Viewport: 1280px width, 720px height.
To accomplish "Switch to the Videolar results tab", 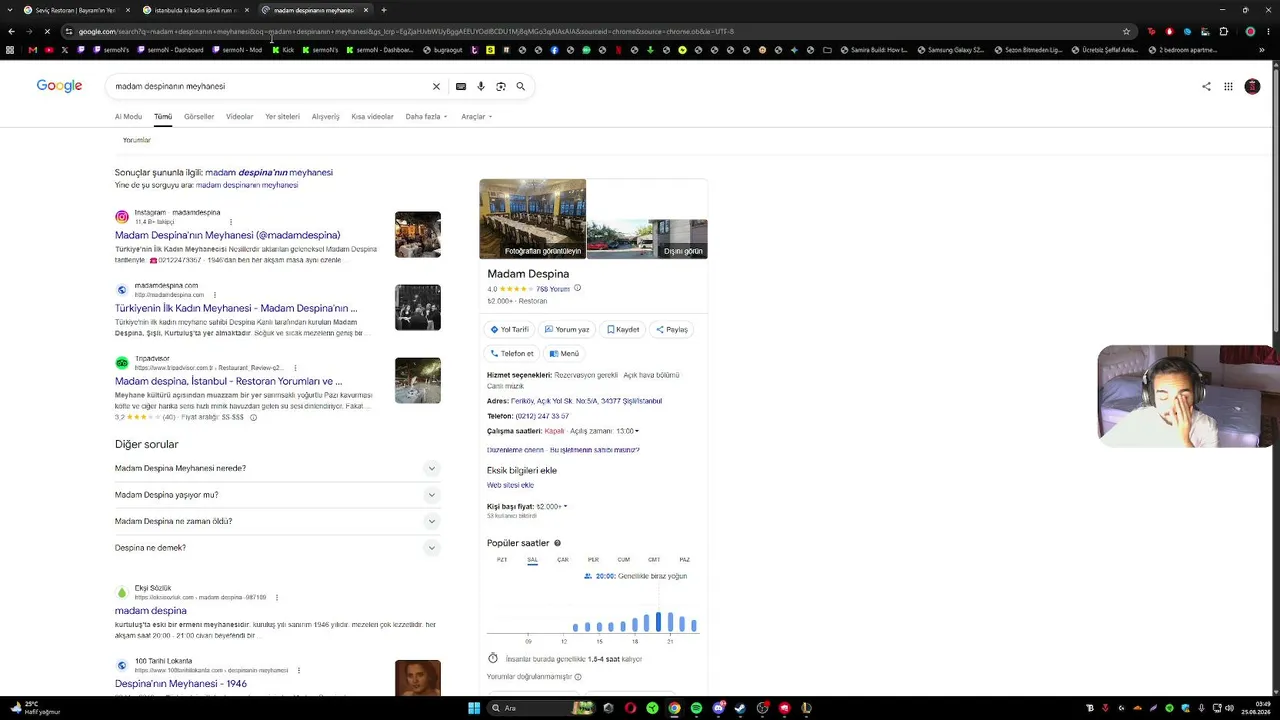I will tap(240, 116).
